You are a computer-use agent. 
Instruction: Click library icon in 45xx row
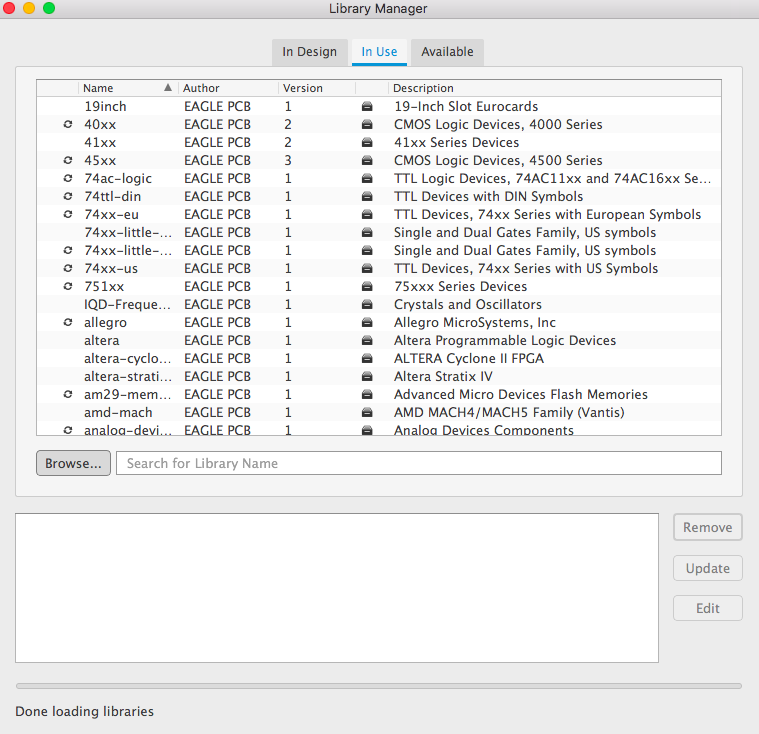tap(367, 160)
